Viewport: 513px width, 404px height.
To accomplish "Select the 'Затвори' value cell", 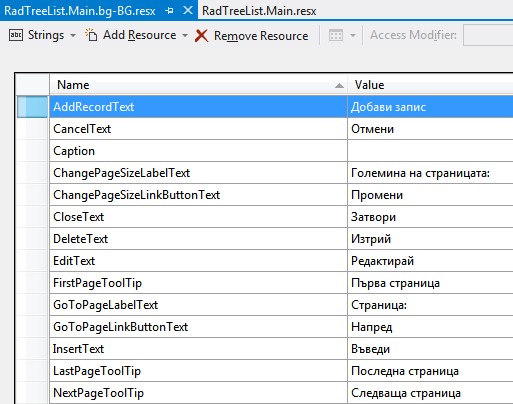I will pyautogui.click(x=430, y=217).
